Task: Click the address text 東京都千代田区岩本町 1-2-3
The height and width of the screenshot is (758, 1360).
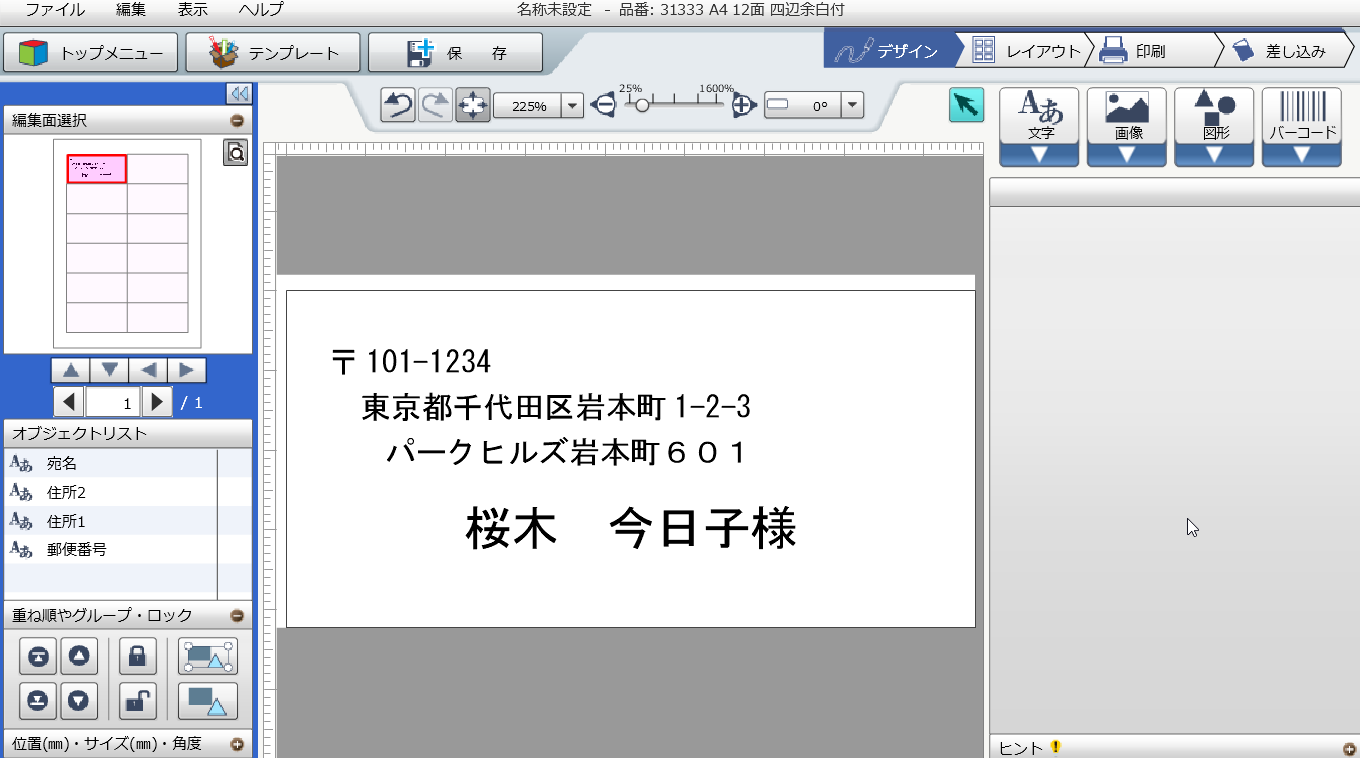Action: click(x=556, y=407)
